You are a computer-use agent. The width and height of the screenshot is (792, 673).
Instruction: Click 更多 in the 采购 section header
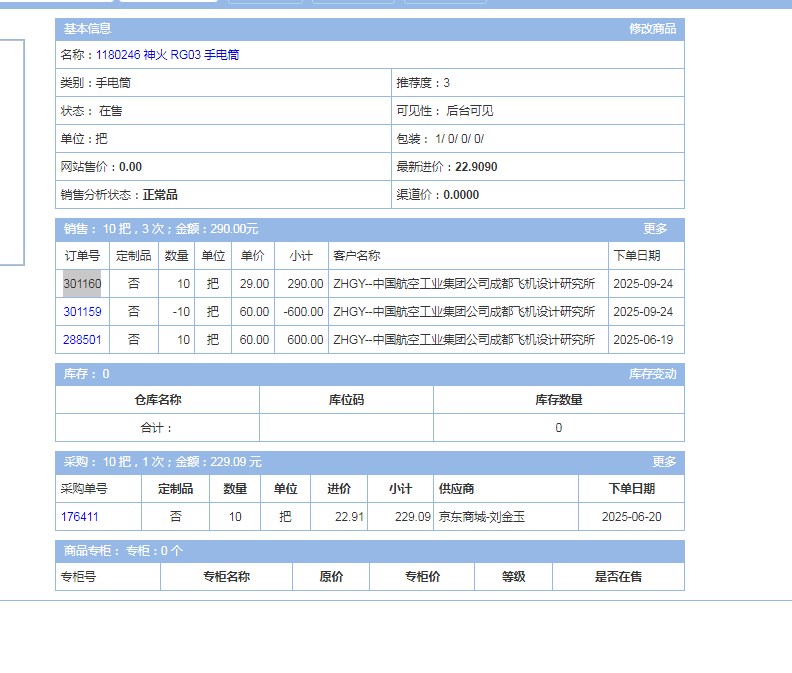coord(664,462)
